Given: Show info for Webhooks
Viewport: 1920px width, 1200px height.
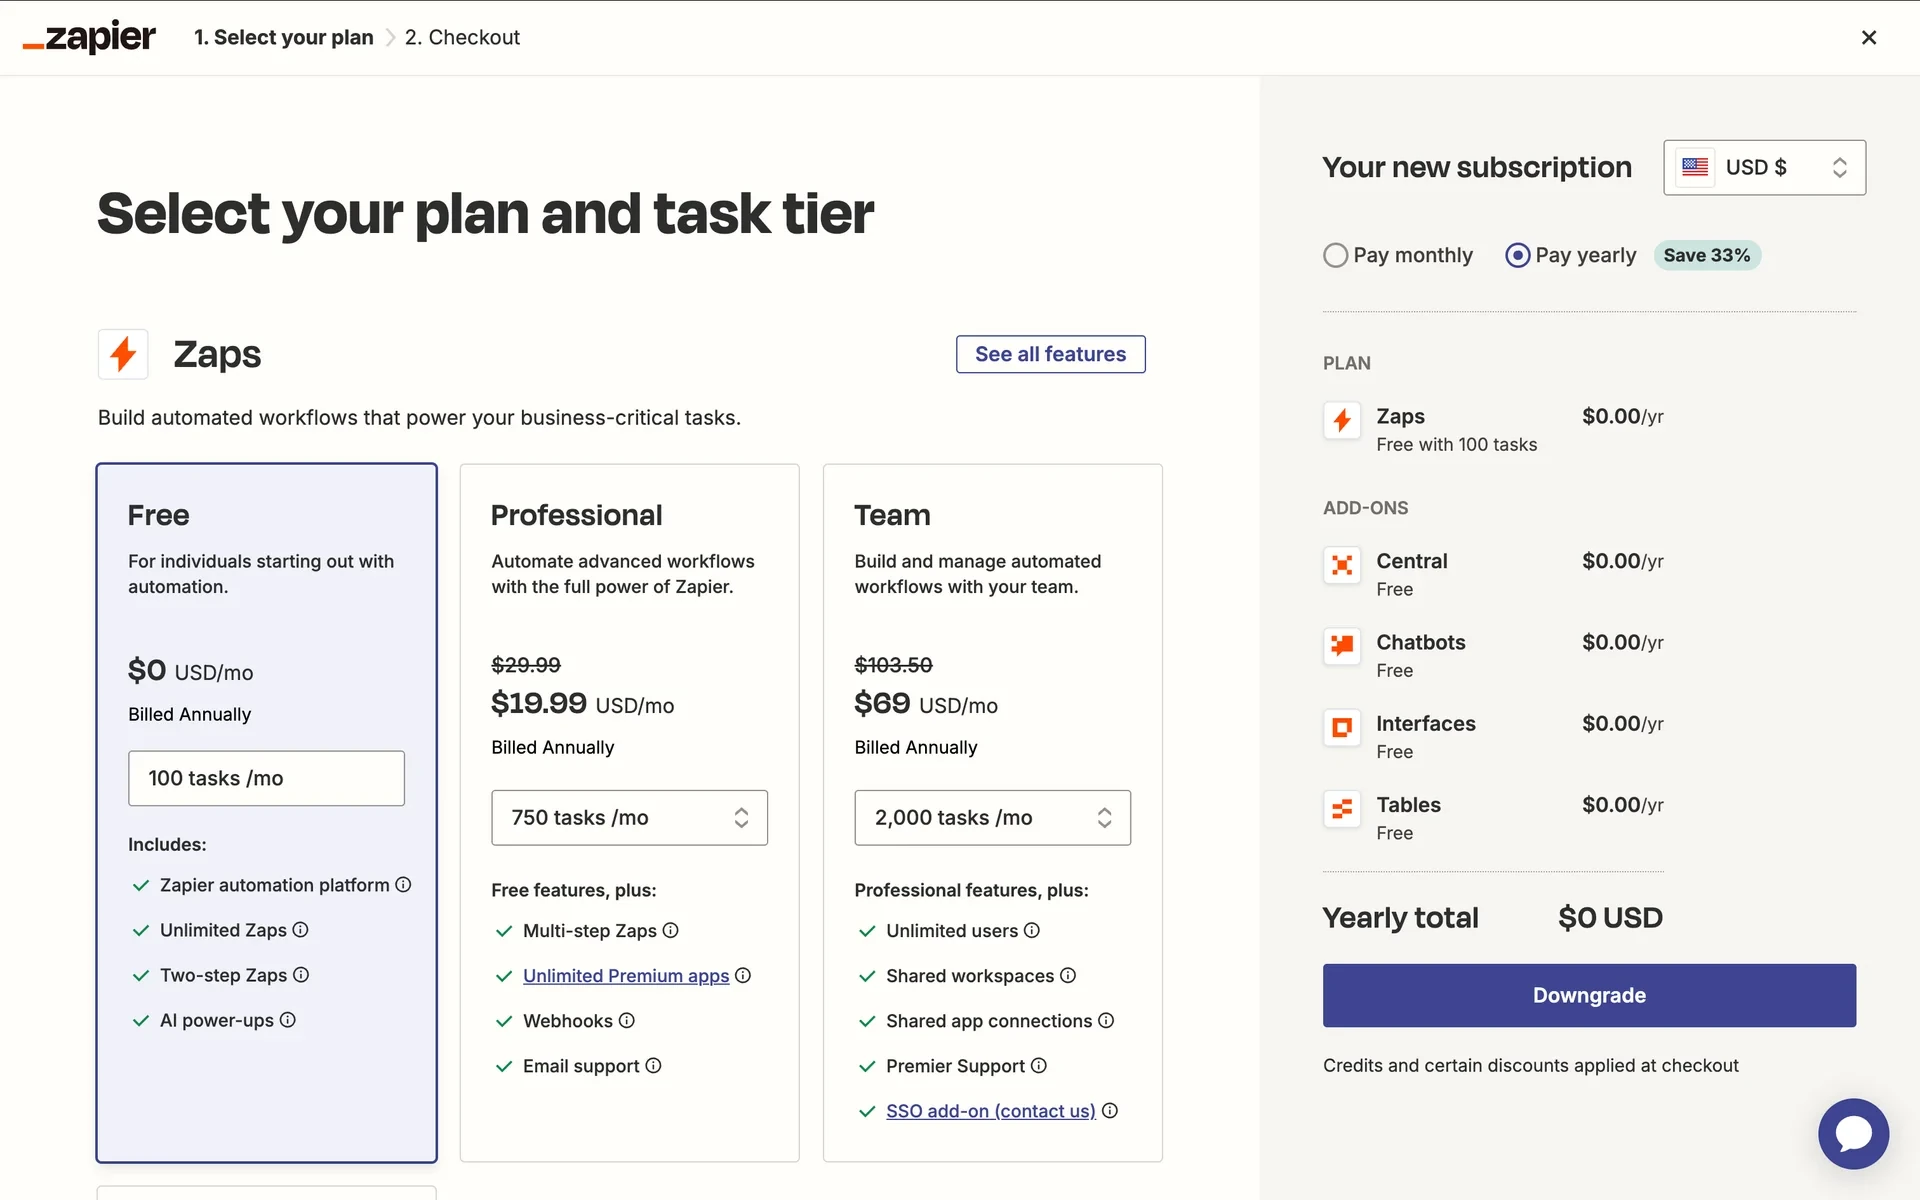Looking at the screenshot, I should (x=627, y=1020).
